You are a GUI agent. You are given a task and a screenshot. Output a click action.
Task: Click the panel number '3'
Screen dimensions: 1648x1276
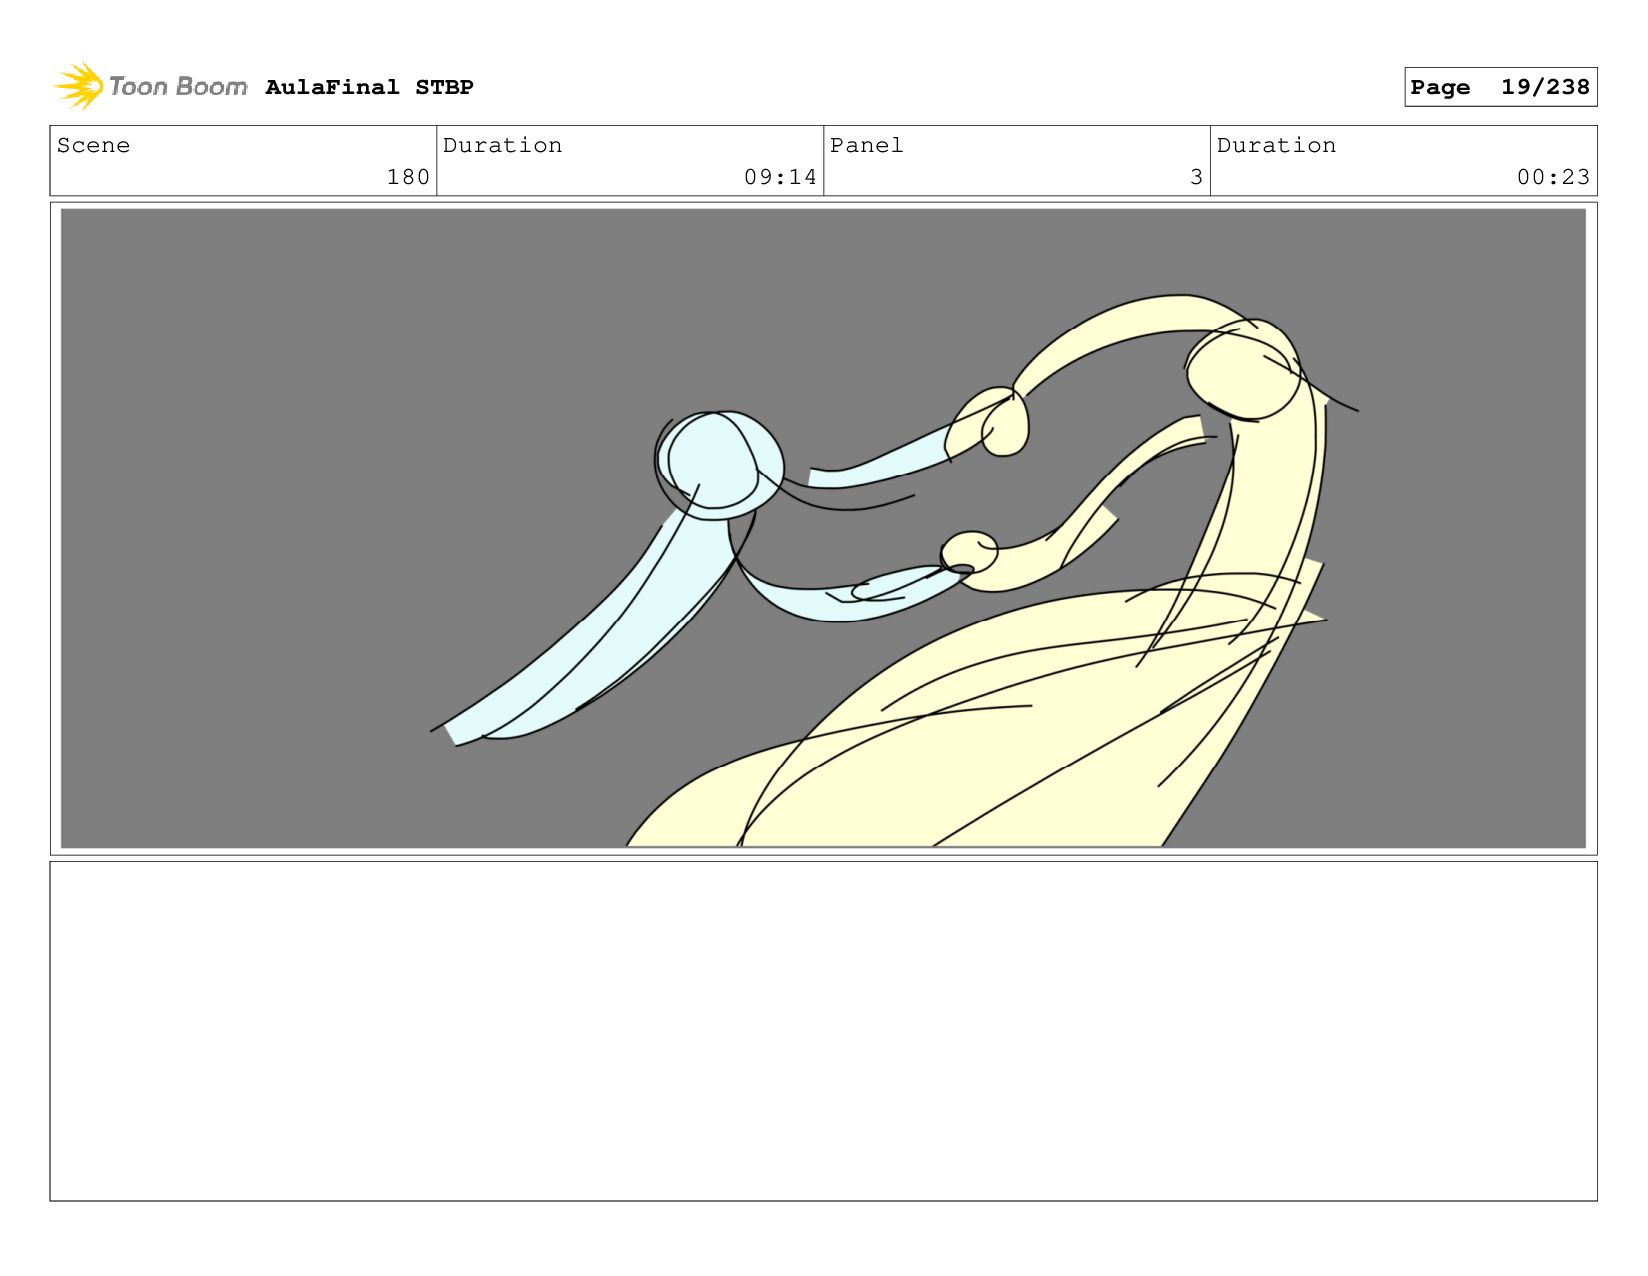[1196, 177]
